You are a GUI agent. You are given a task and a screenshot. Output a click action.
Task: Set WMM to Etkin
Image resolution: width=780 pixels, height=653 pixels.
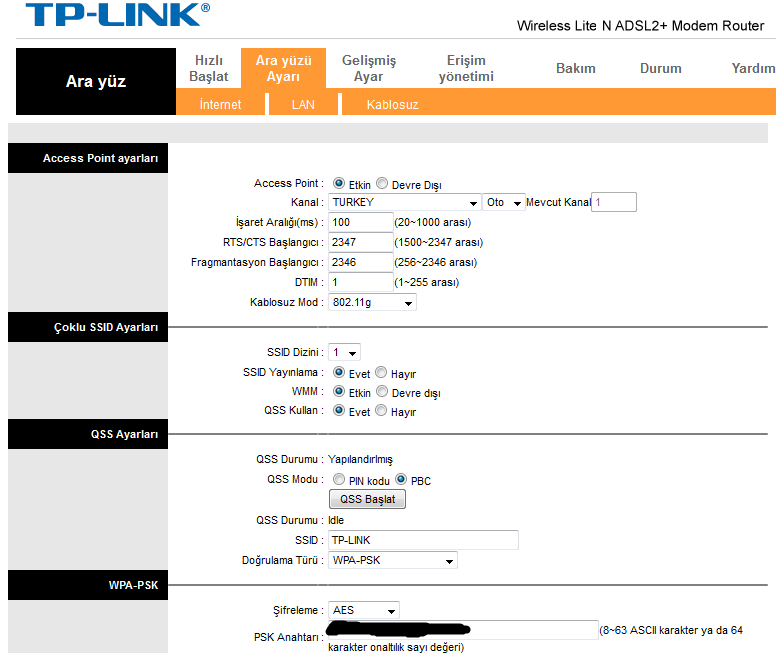(339, 391)
